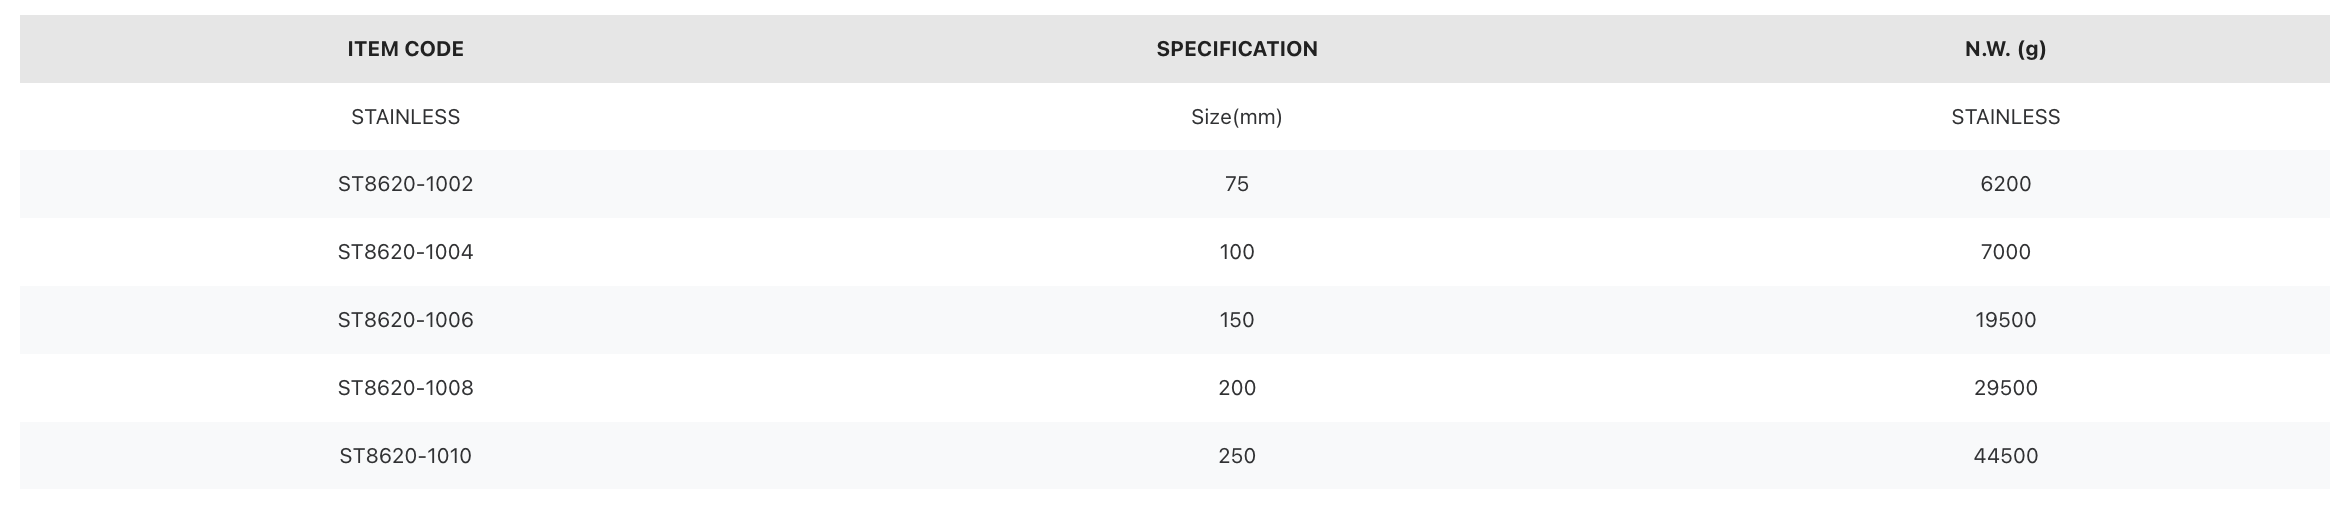Image resolution: width=2348 pixels, height=508 pixels.
Task: Click STAINLESS under the ITEM CODE column
Action: click(x=405, y=117)
